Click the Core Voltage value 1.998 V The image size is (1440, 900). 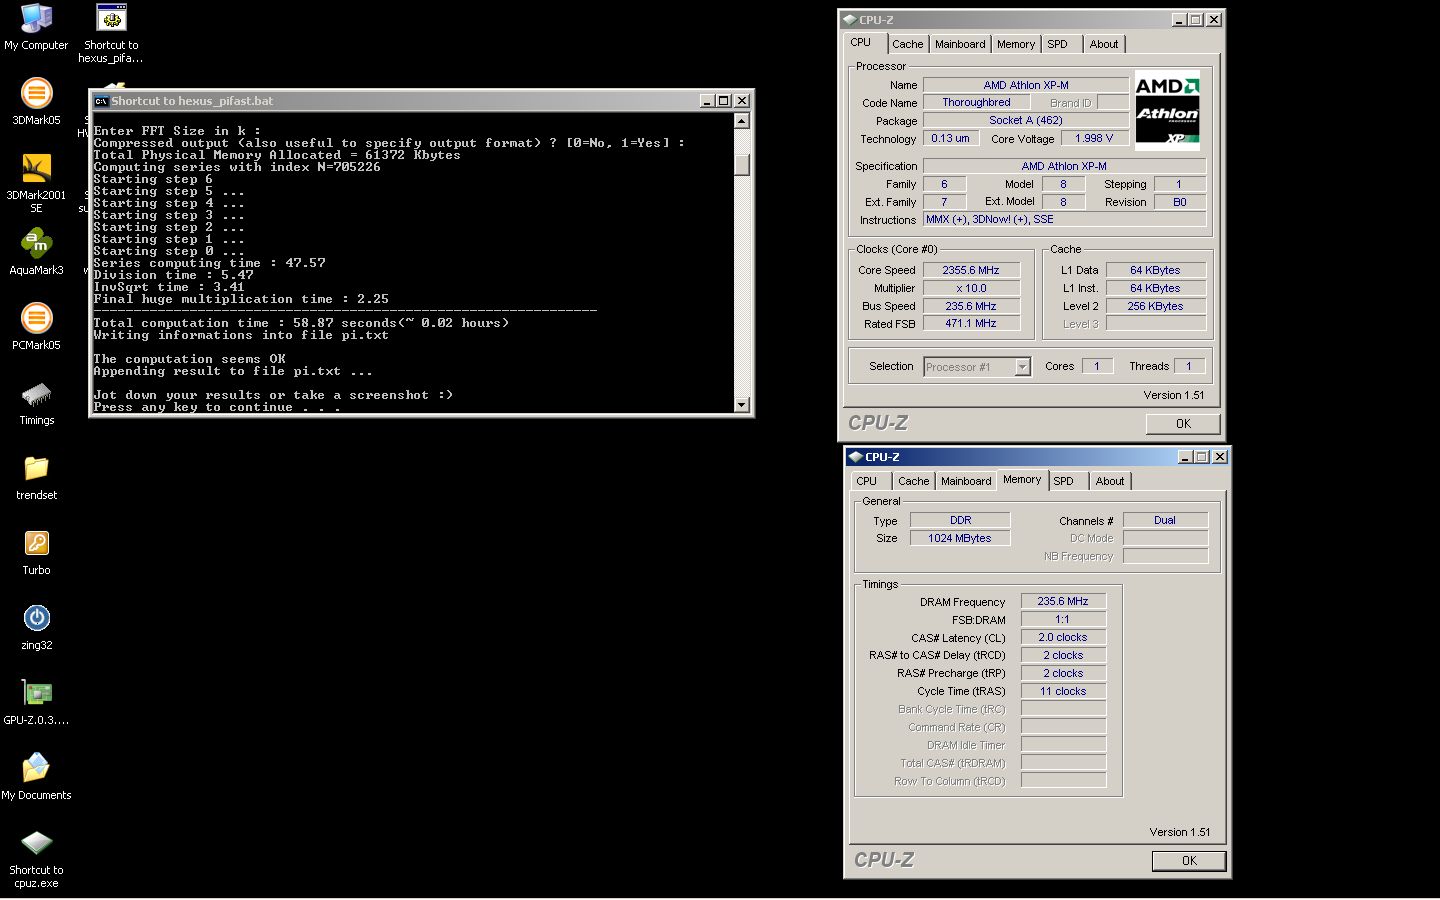[x=1094, y=139]
